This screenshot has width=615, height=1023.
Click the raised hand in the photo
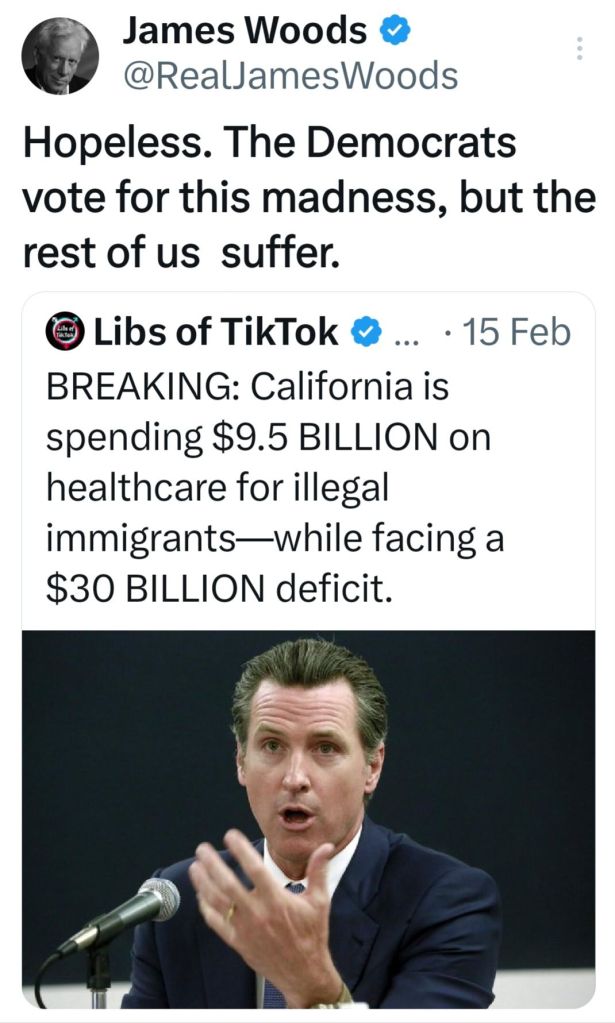click(x=267, y=903)
